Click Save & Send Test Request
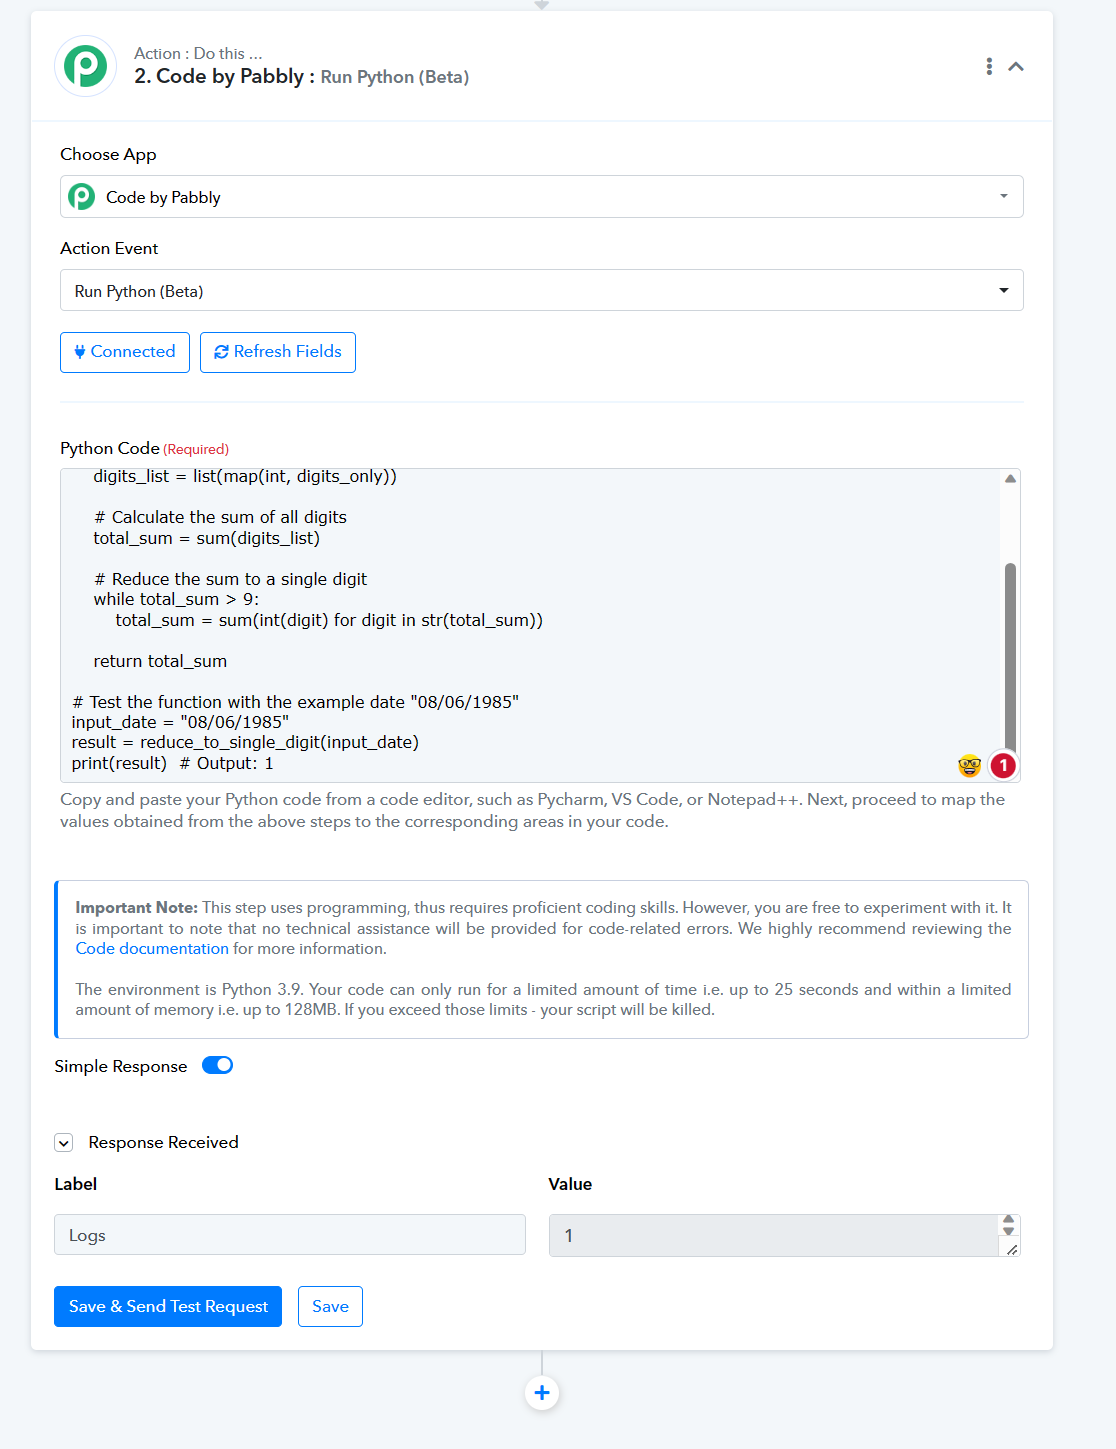Screen dimensions: 1116x1449 pyautogui.click(x=168, y=1307)
